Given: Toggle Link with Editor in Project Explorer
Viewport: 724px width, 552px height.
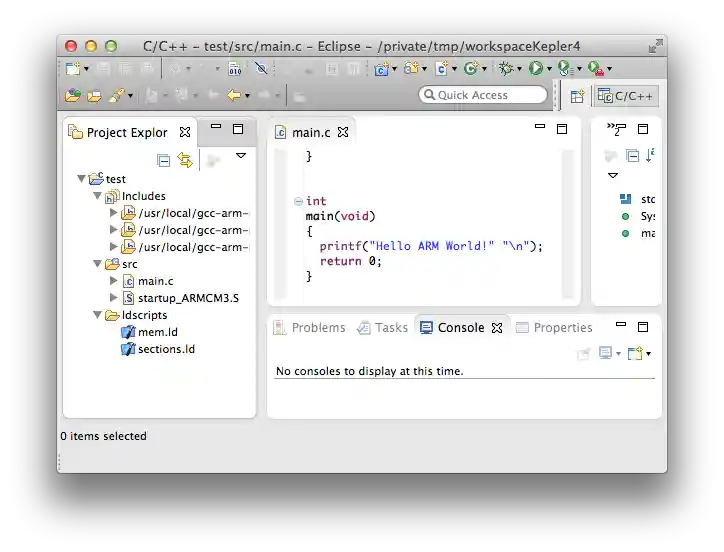Looking at the screenshot, I should tap(185, 160).
